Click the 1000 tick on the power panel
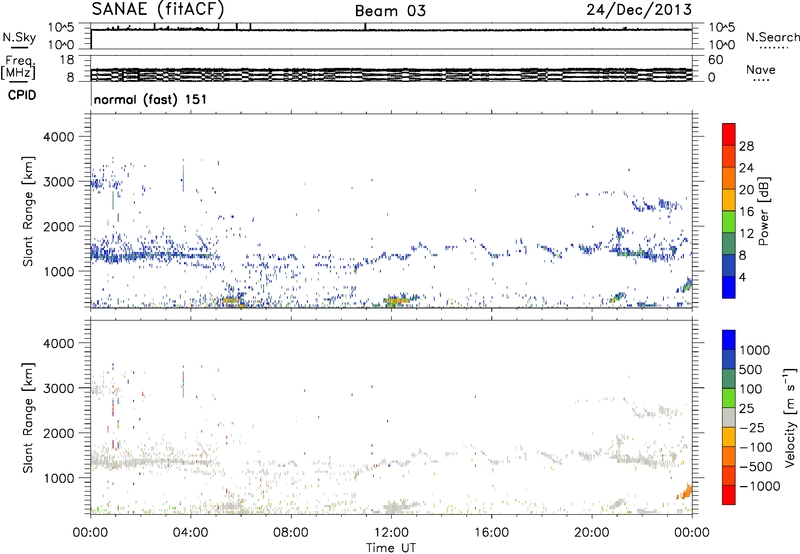 (58, 271)
